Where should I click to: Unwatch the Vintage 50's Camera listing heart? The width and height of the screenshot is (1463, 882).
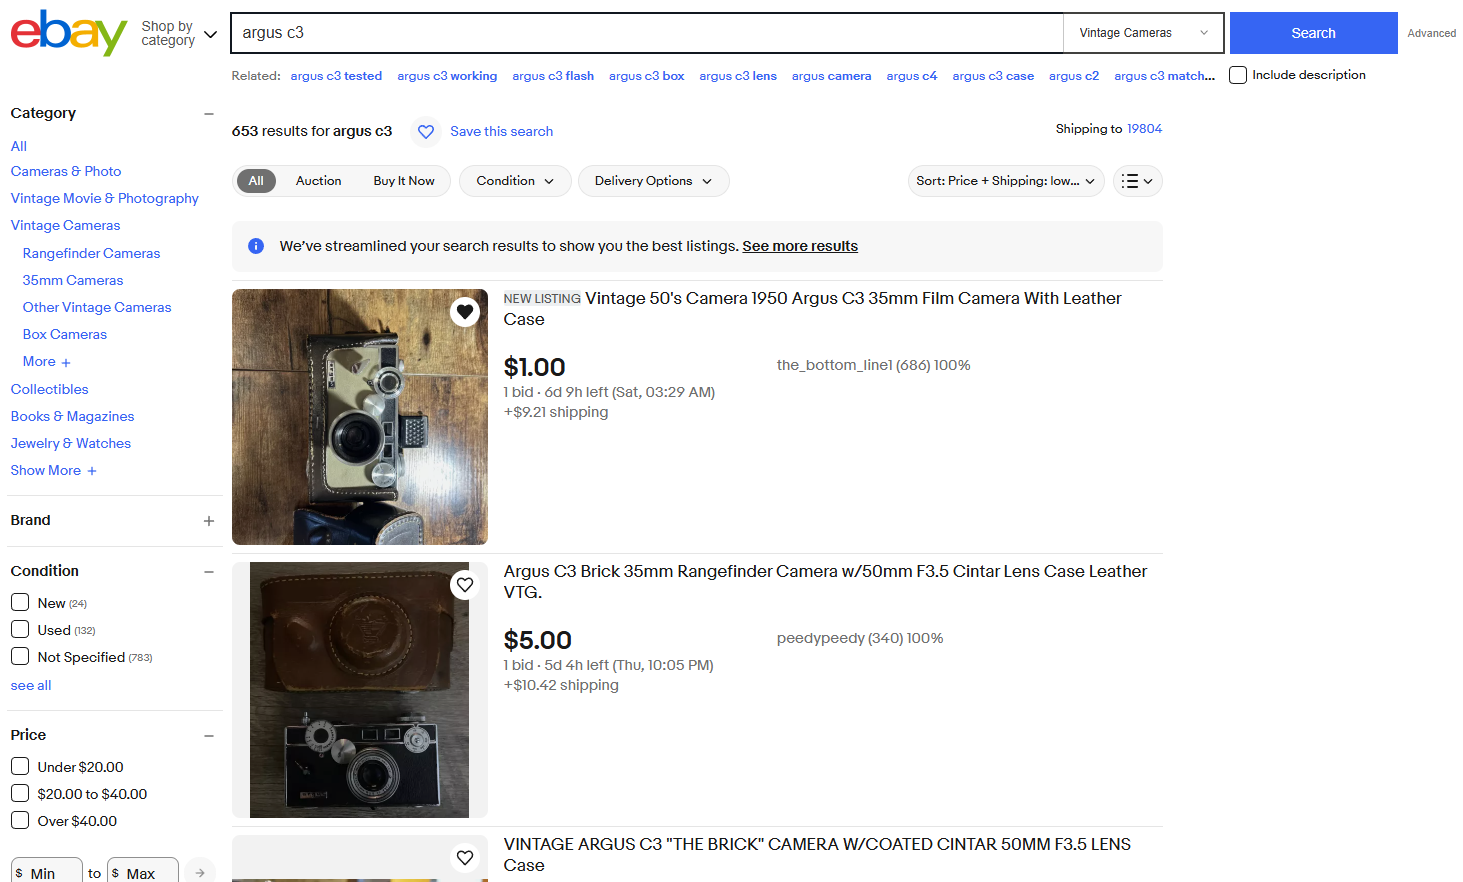pyautogui.click(x=465, y=312)
